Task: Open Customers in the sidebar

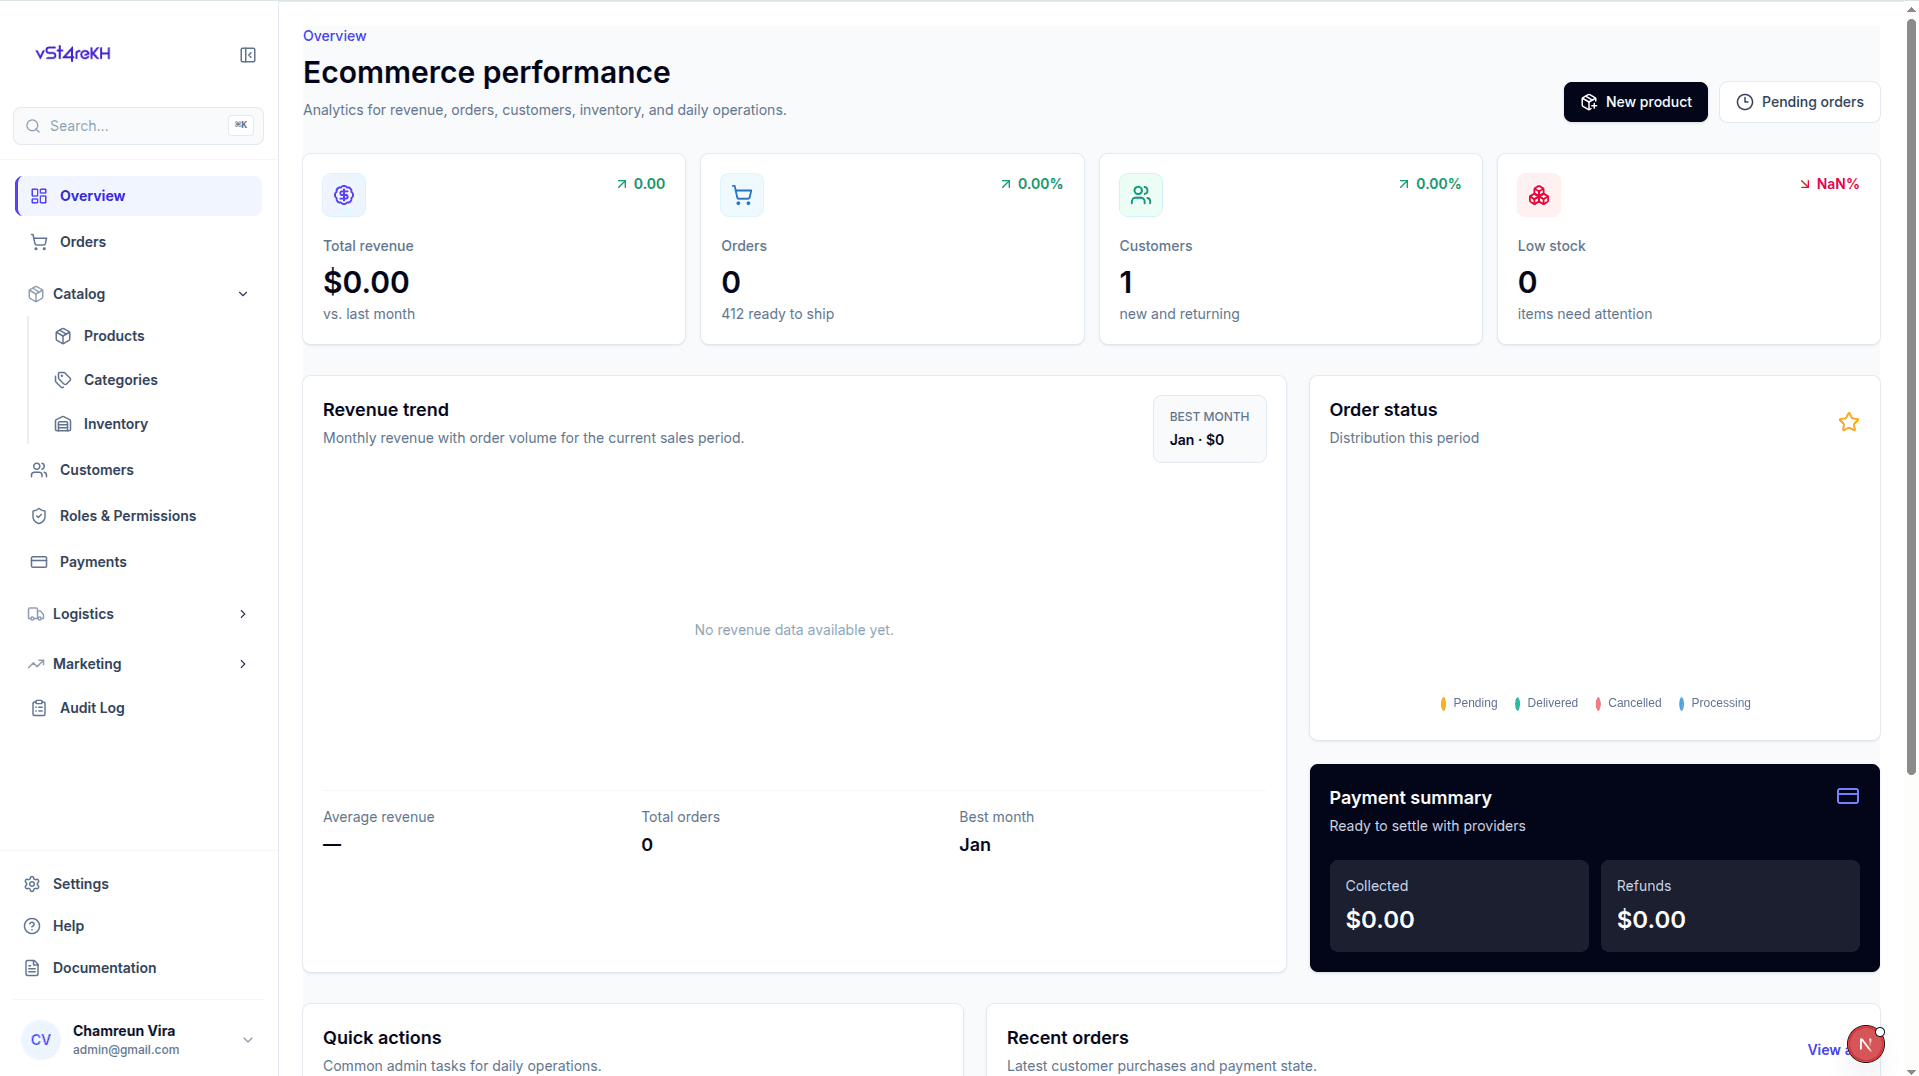Action: [x=139, y=470]
